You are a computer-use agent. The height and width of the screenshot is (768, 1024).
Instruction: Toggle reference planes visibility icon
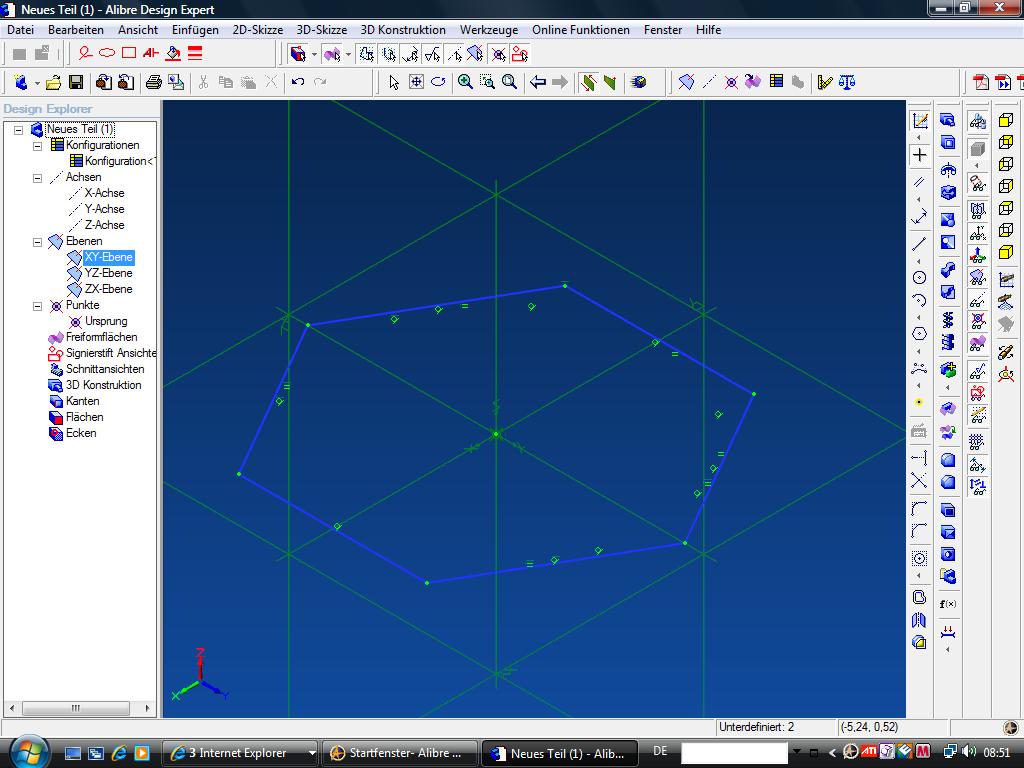pyautogui.click(x=977, y=277)
